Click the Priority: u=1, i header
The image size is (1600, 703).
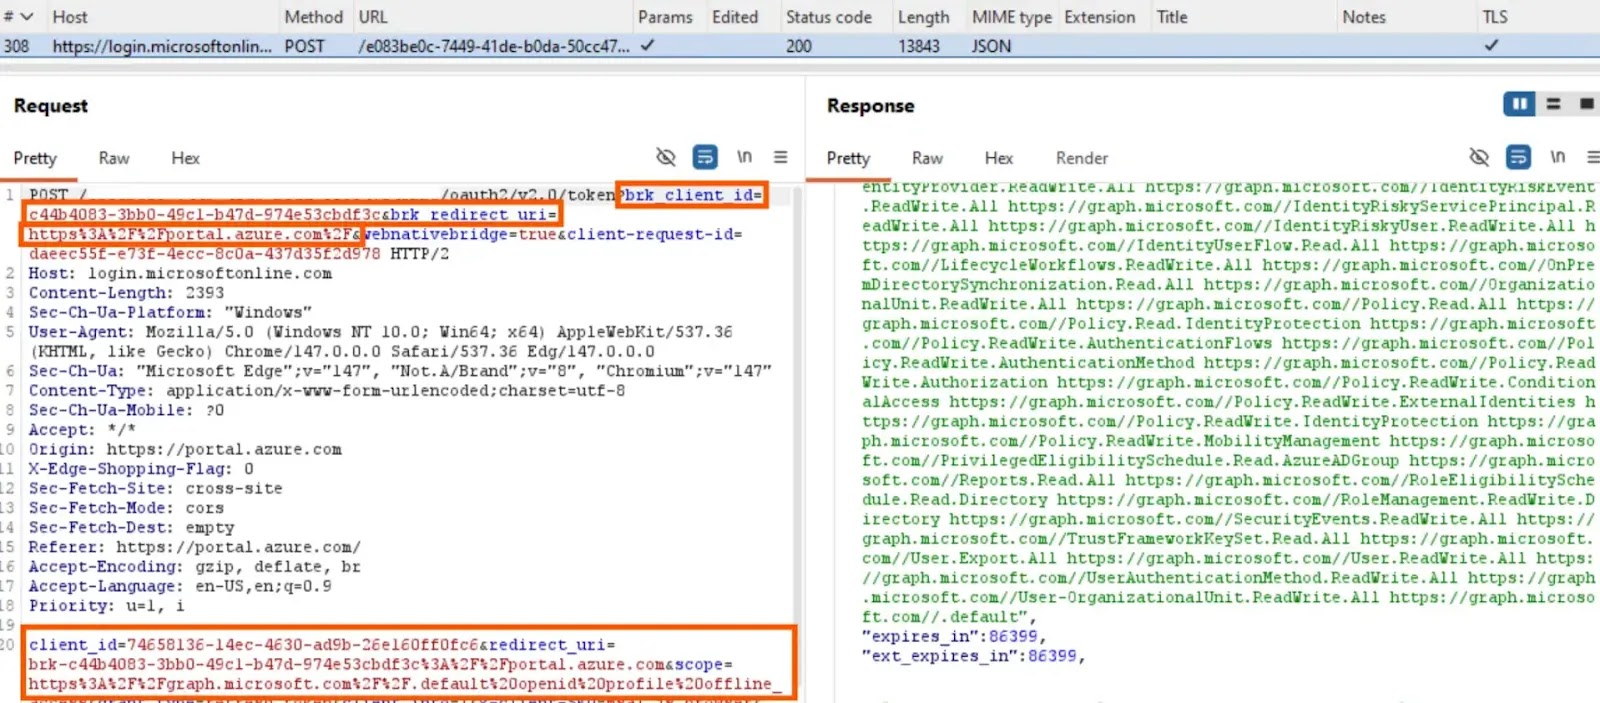pos(106,606)
